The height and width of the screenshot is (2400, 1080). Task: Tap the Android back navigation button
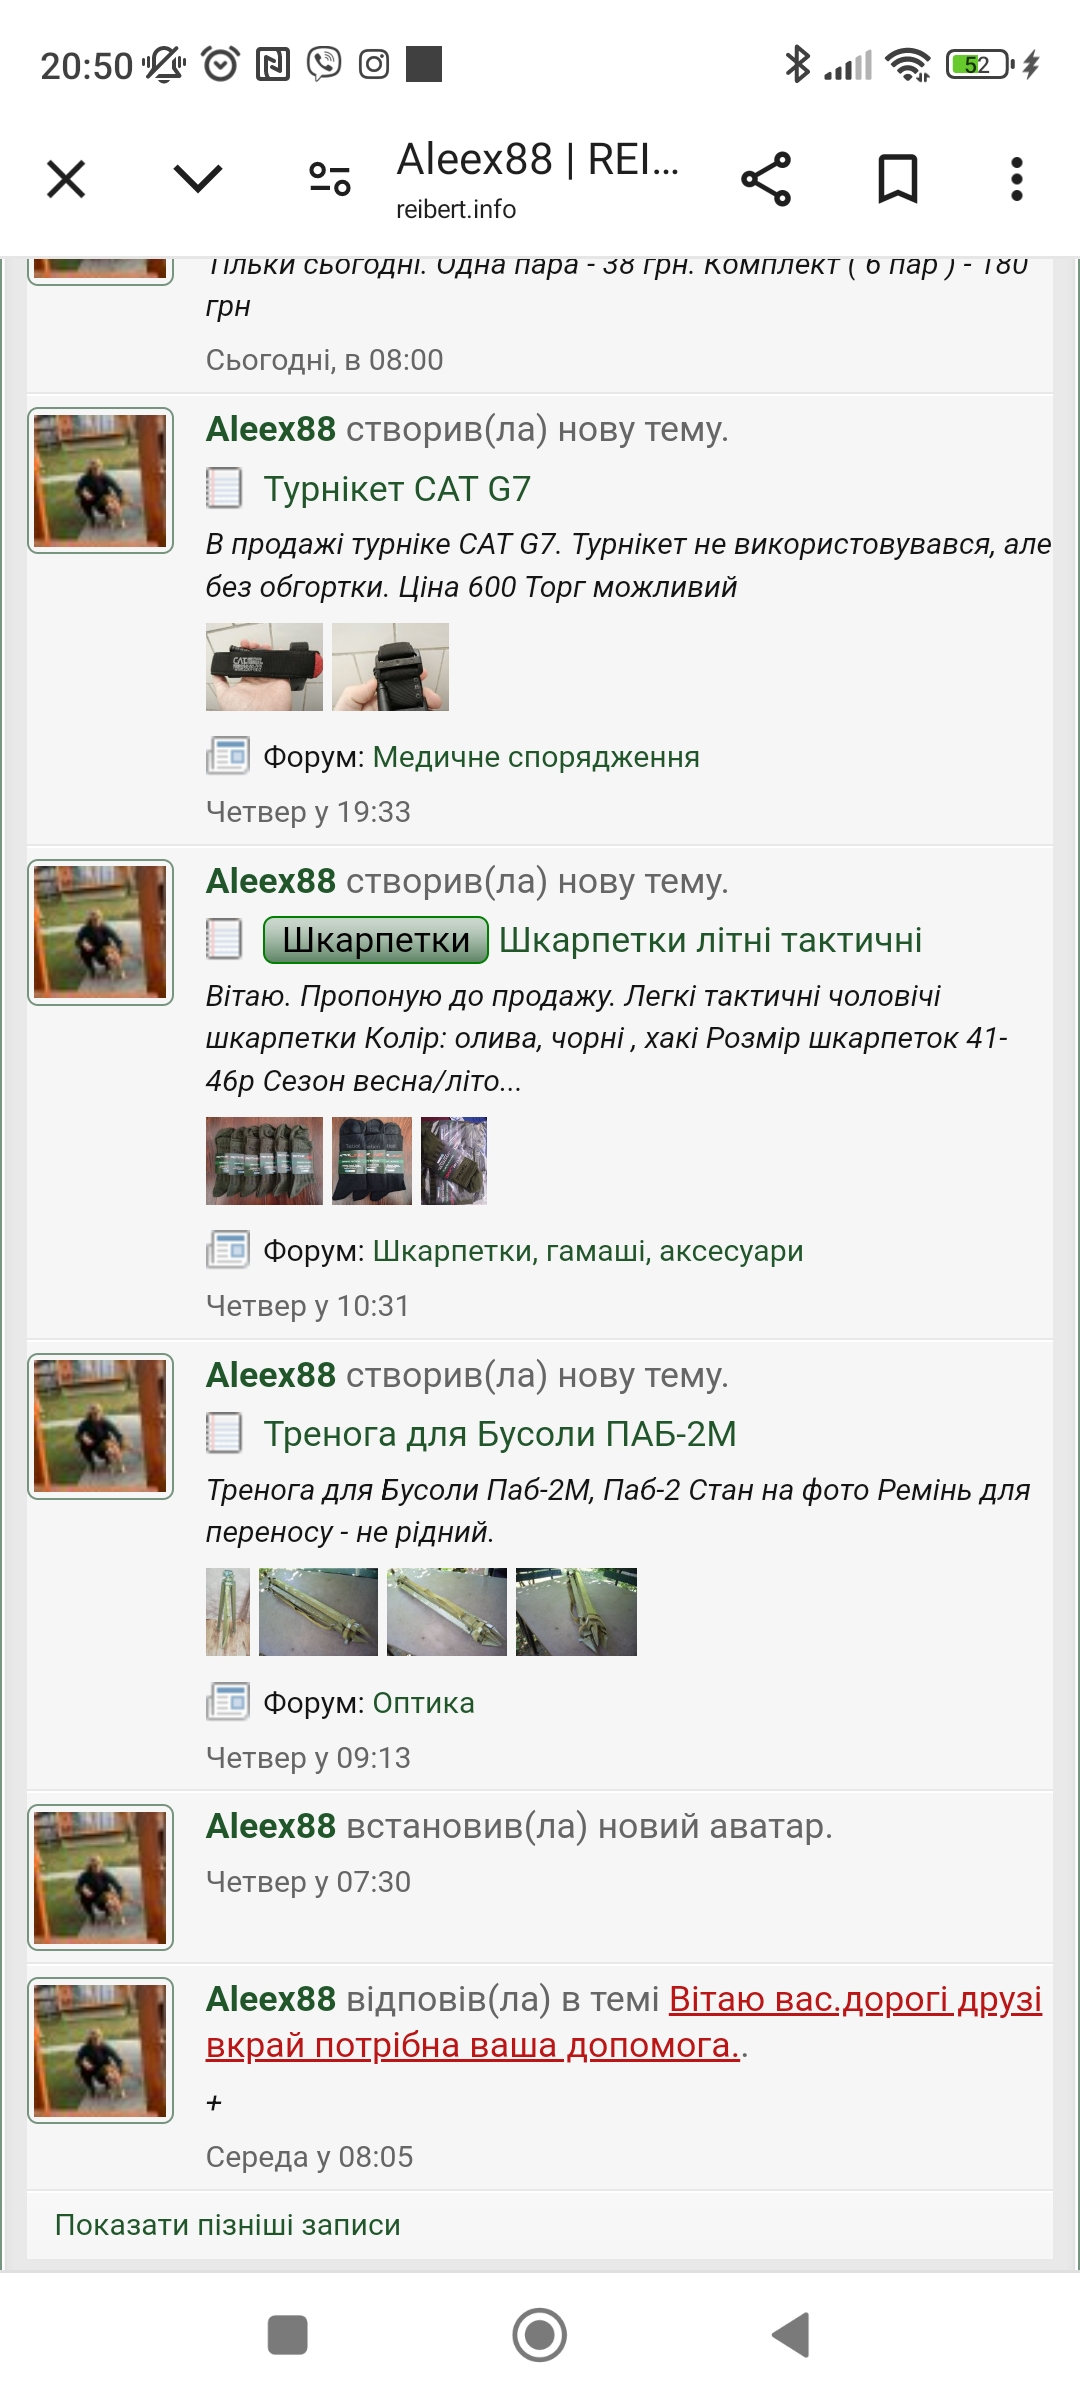tap(791, 2335)
